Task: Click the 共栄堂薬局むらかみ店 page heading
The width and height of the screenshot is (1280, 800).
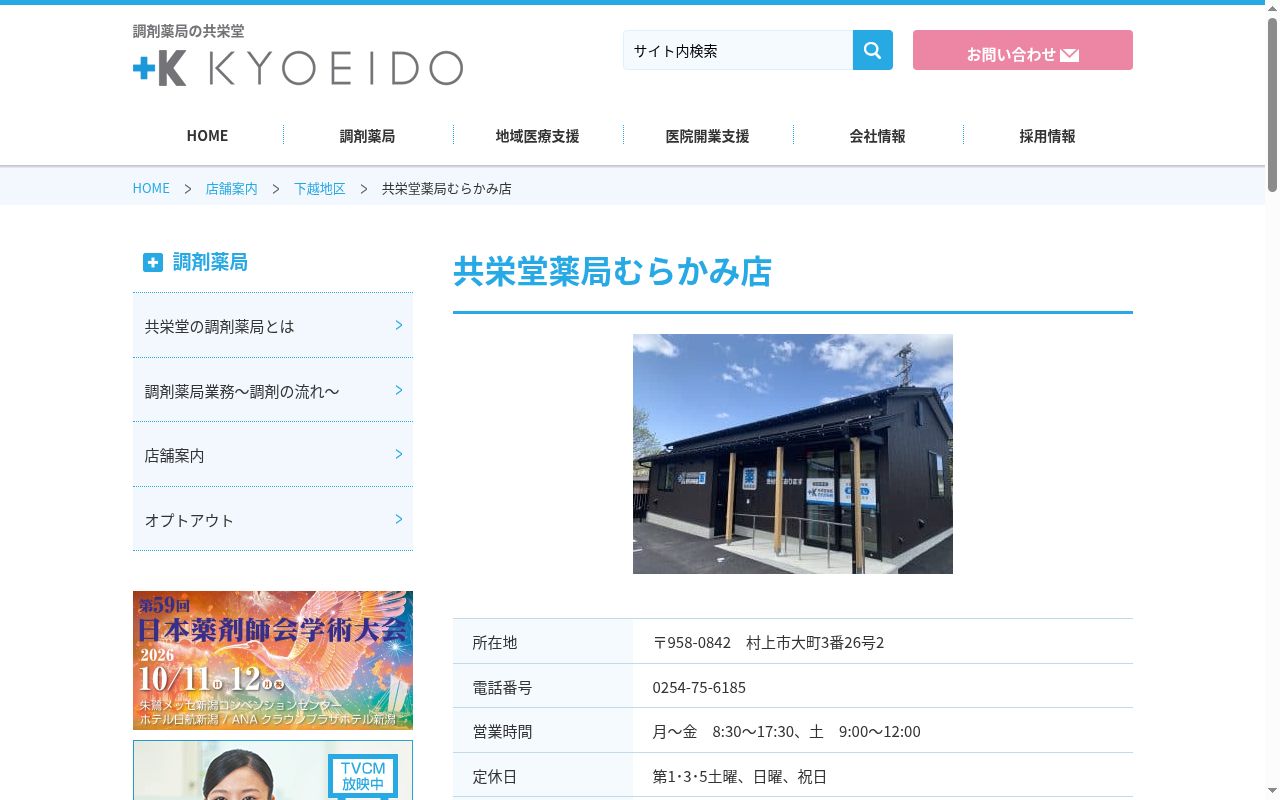Action: coord(612,271)
